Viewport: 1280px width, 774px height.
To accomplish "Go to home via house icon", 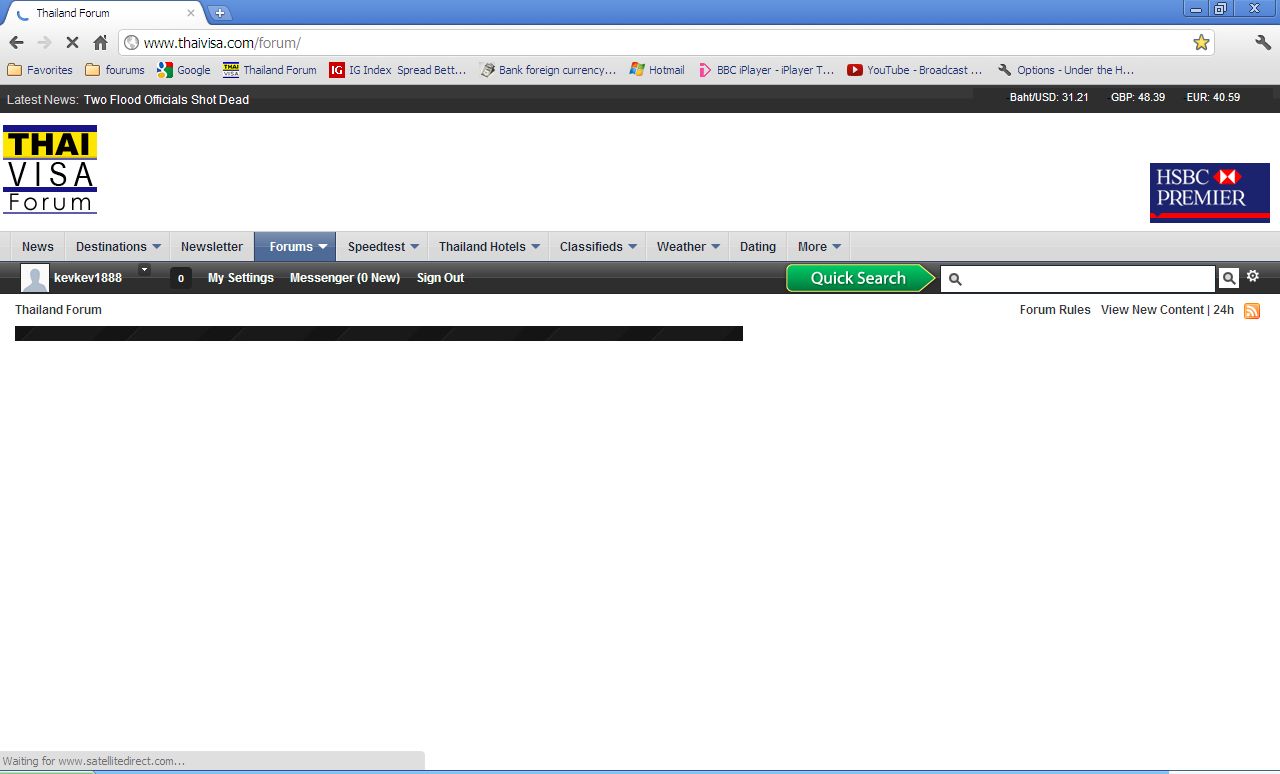I will click(100, 42).
